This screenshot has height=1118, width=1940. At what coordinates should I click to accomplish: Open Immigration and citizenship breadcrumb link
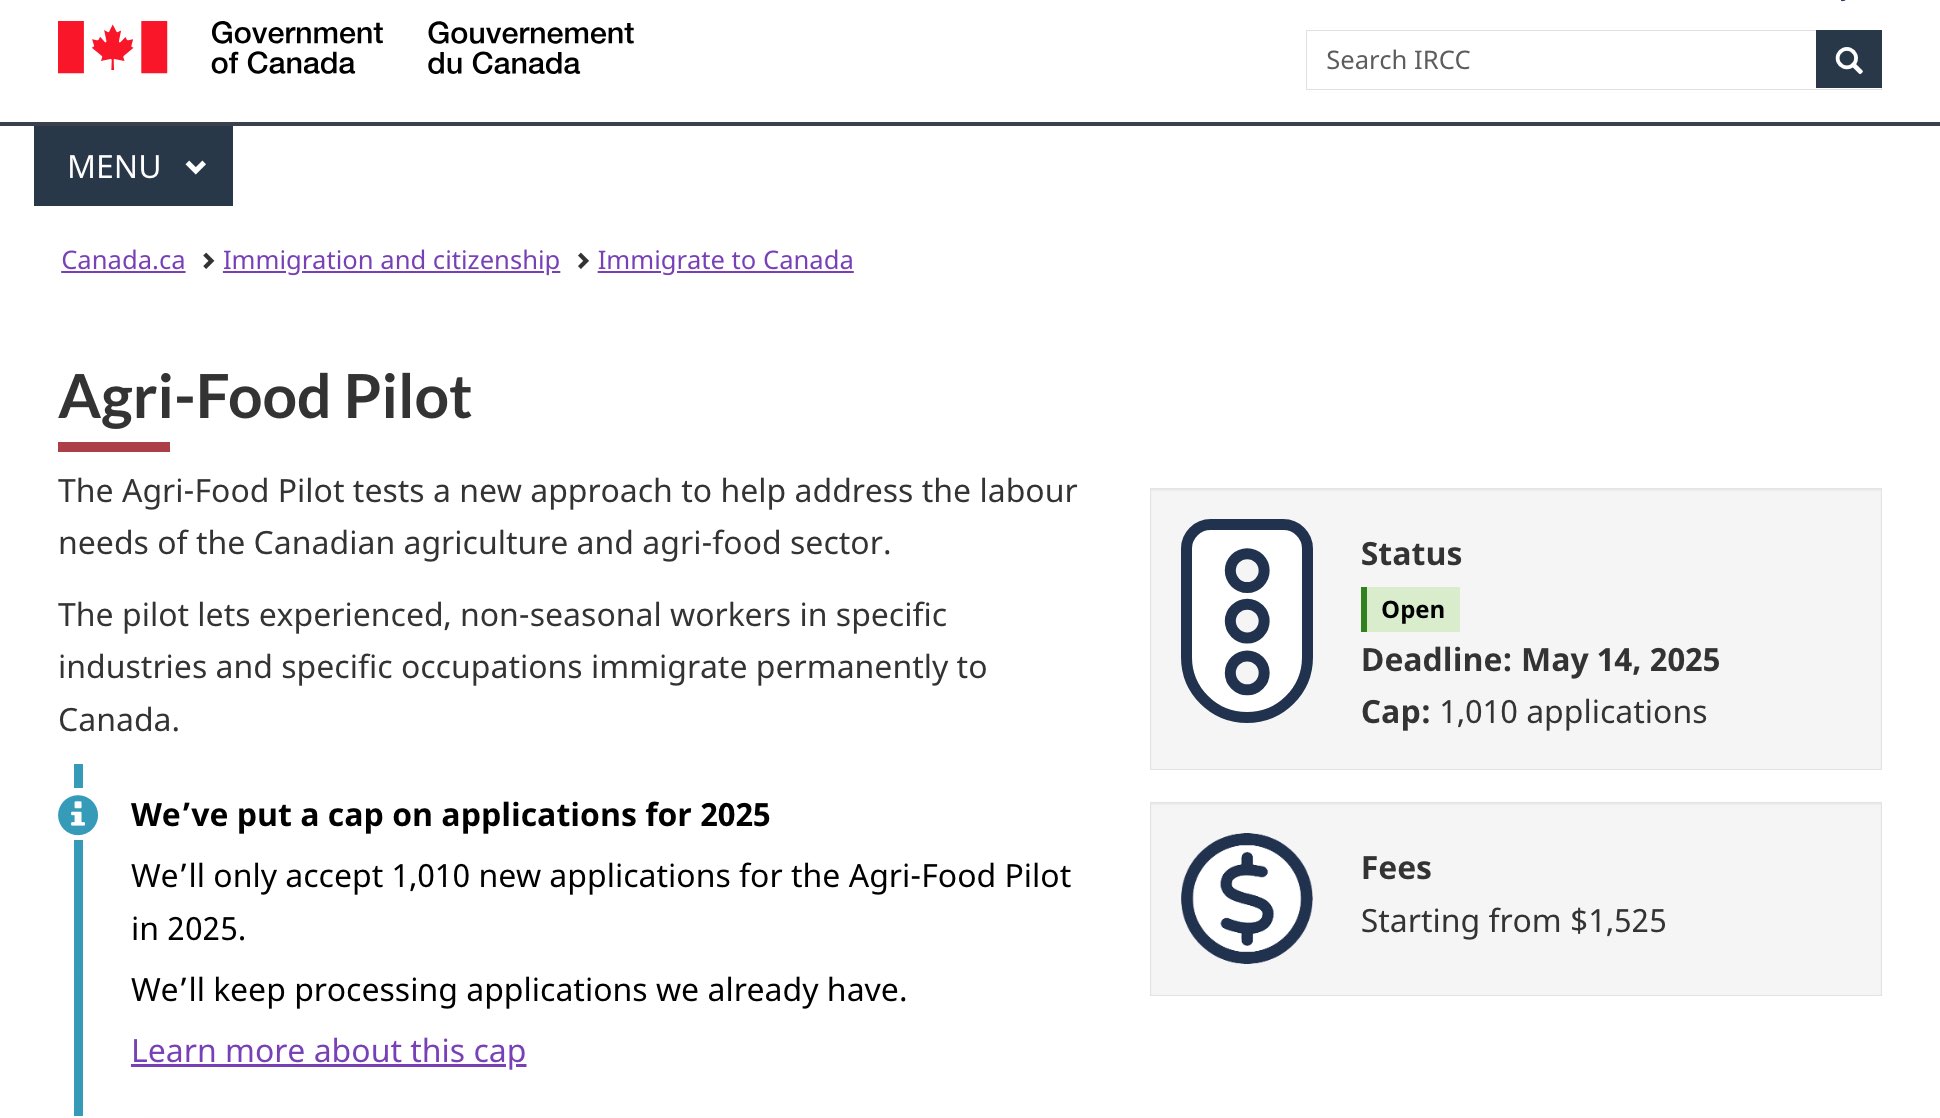(x=391, y=260)
